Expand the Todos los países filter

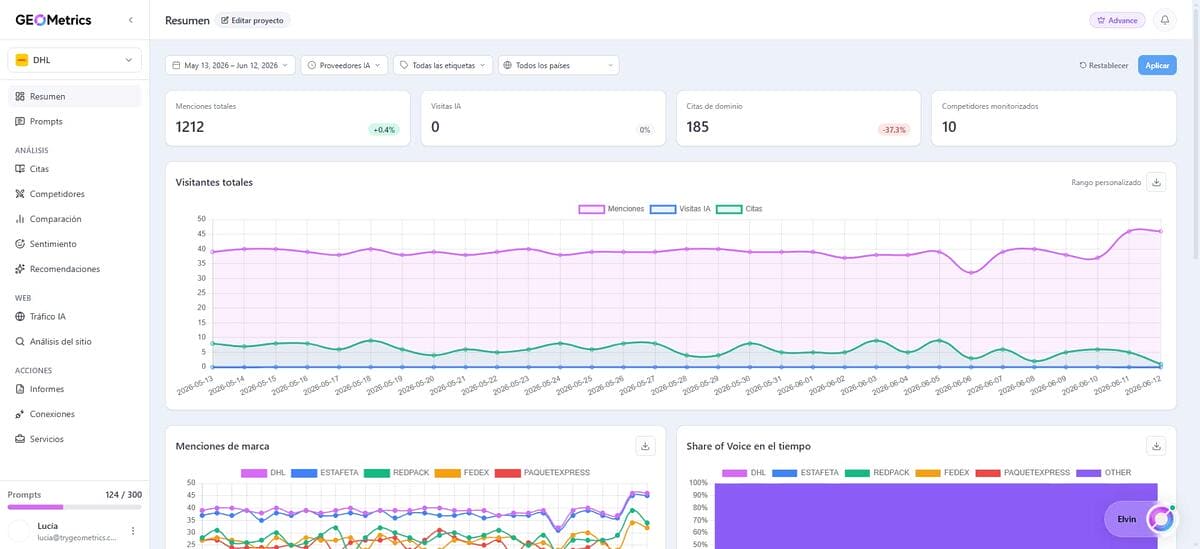[558, 65]
